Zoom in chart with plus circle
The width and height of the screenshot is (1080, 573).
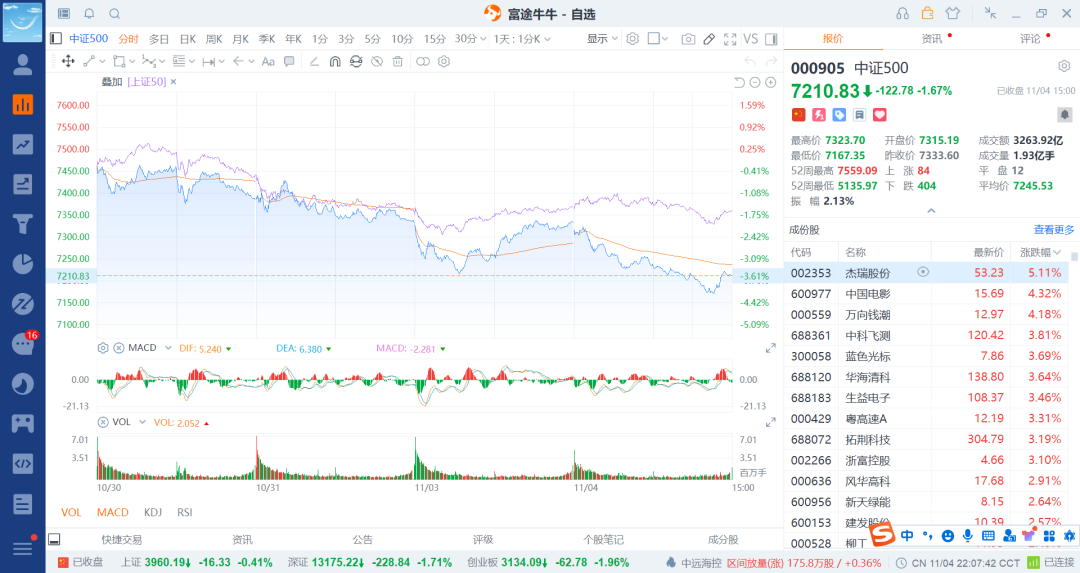tap(771, 83)
